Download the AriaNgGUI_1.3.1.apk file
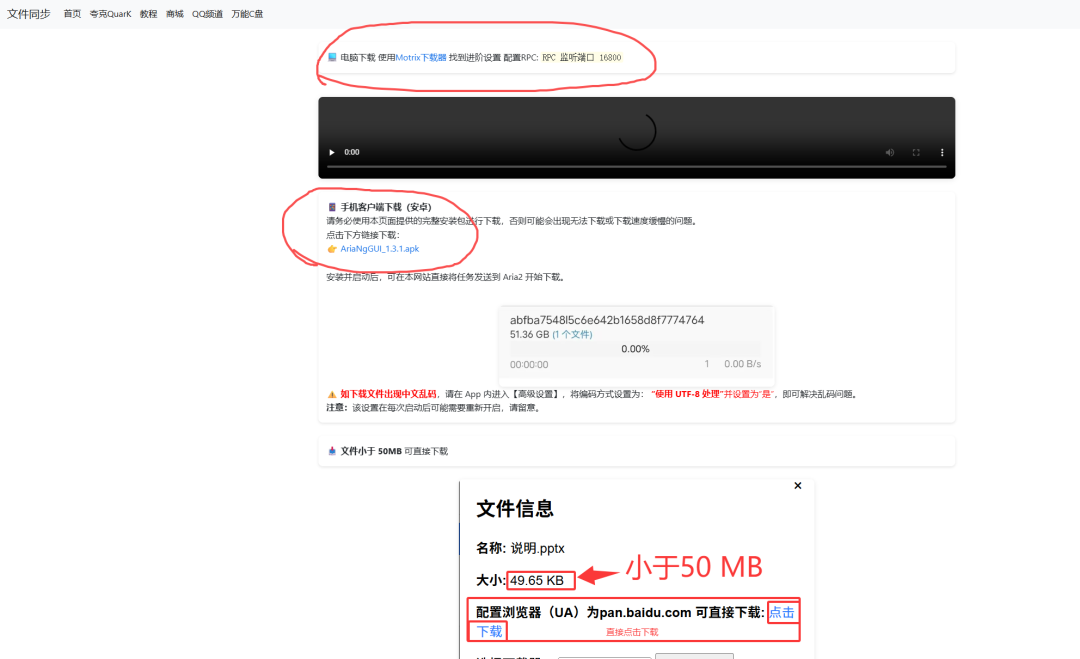Viewport: 1080px width, 659px height. (x=379, y=249)
